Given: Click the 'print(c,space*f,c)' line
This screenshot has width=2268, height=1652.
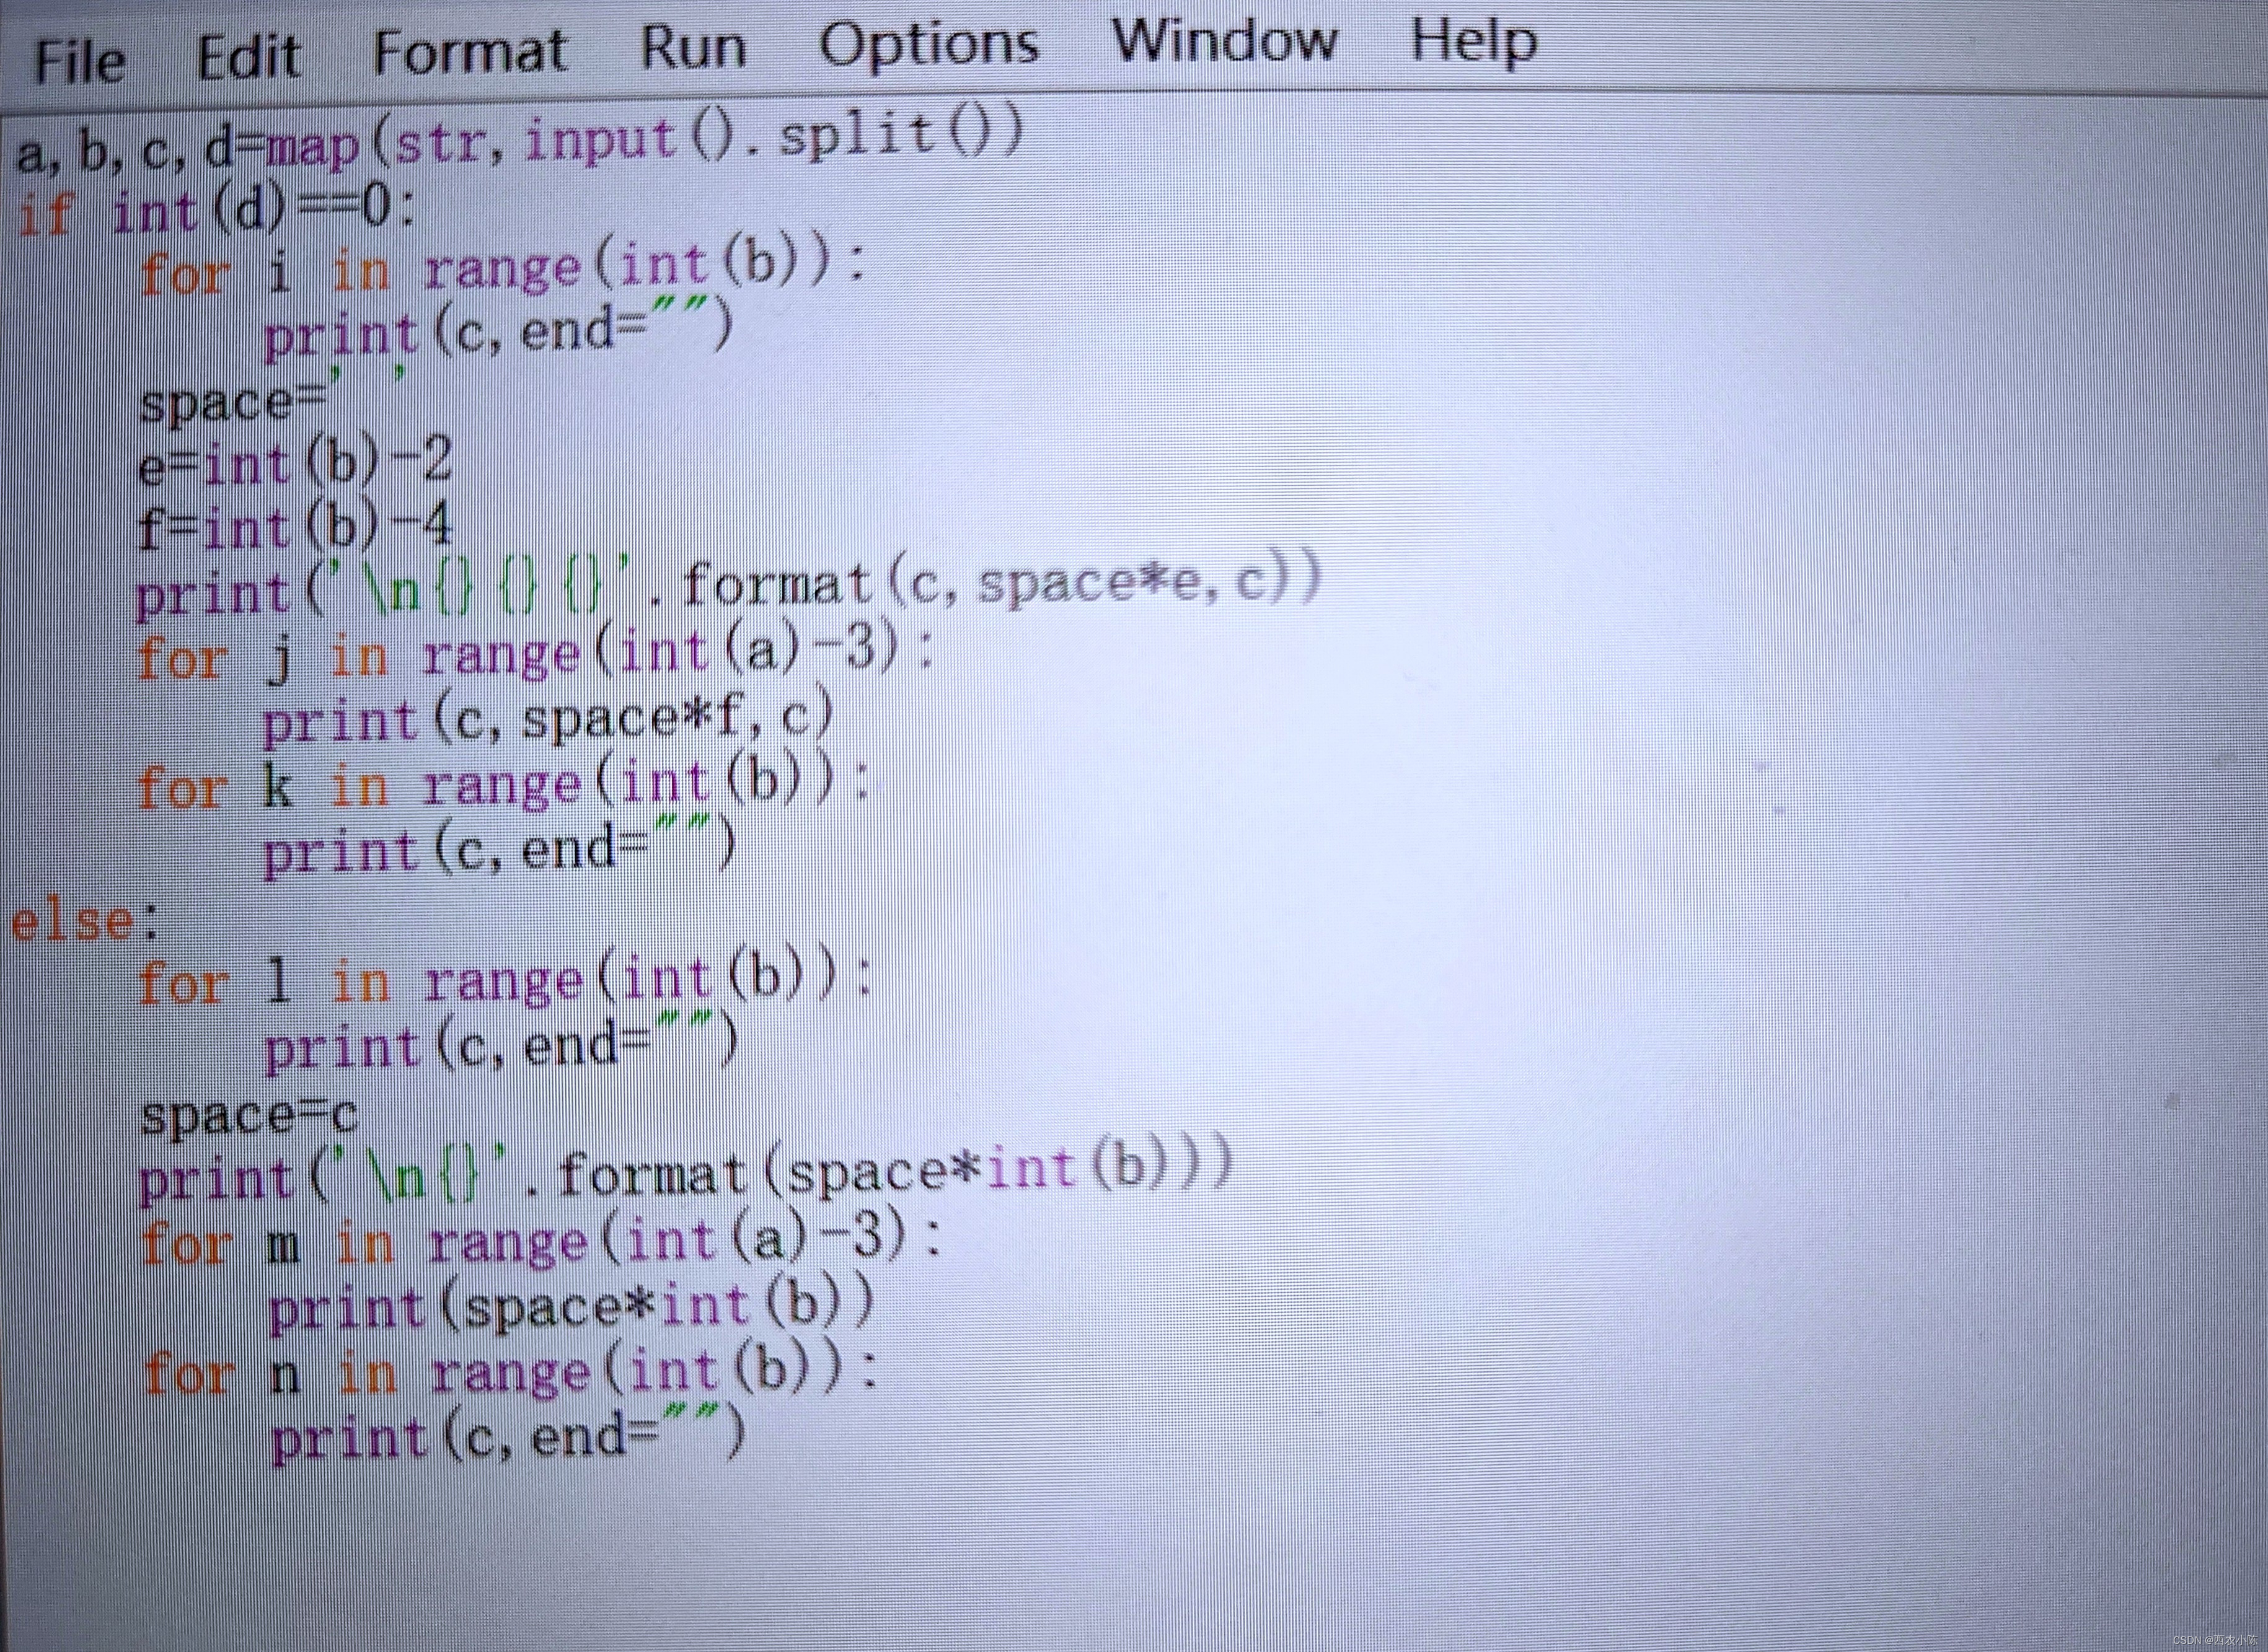Looking at the screenshot, I should pyautogui.click(x=547, y=719).
